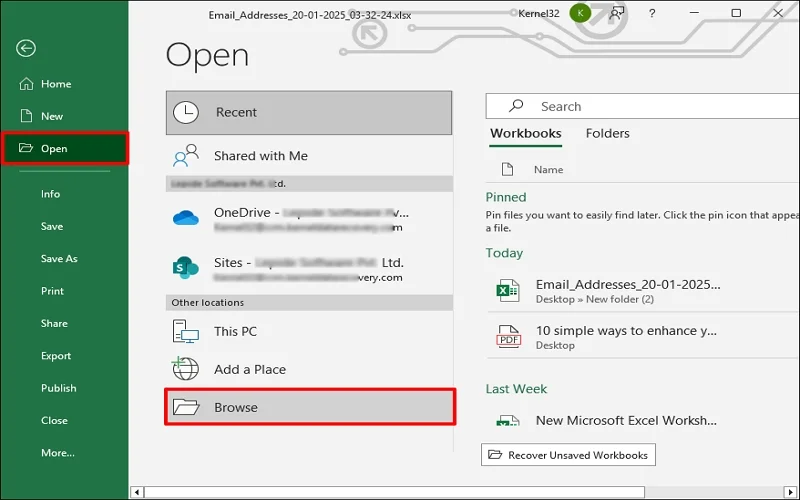The width and height of the screenshot is (800, 500).
Task: Open Shared with Me
Action: (309, 156)
